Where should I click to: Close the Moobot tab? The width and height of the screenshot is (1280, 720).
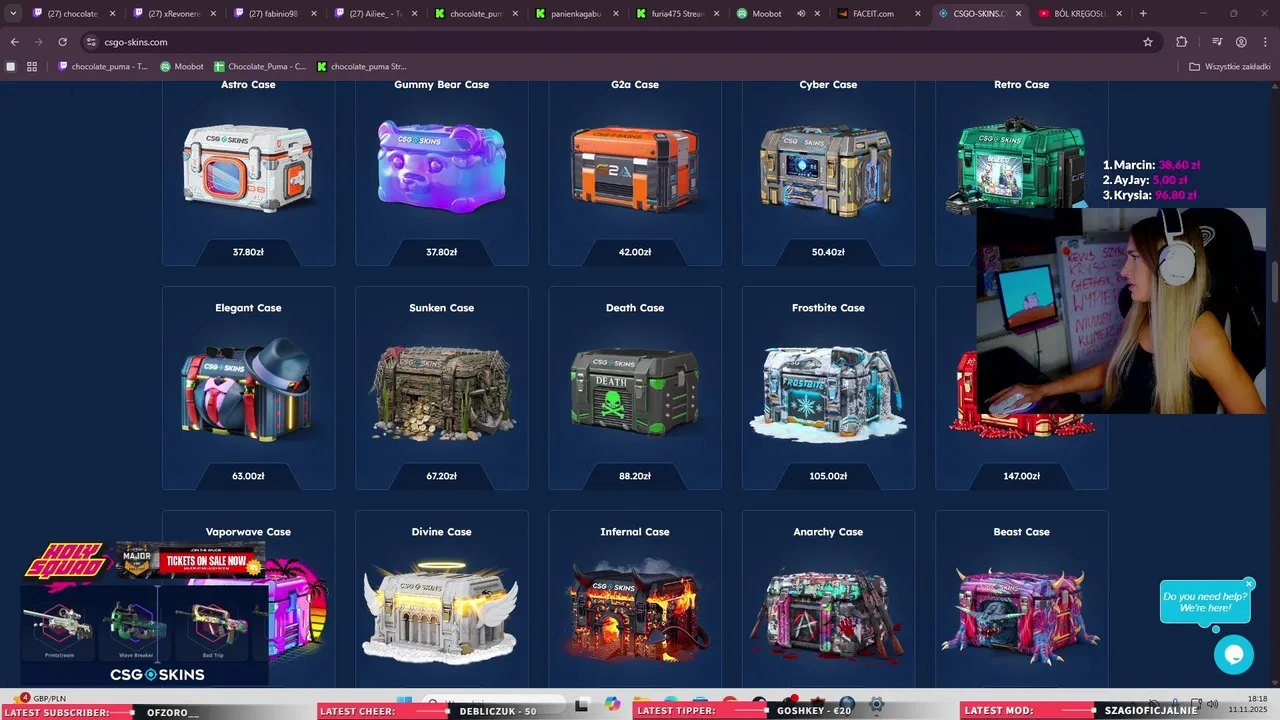point(817,14)
